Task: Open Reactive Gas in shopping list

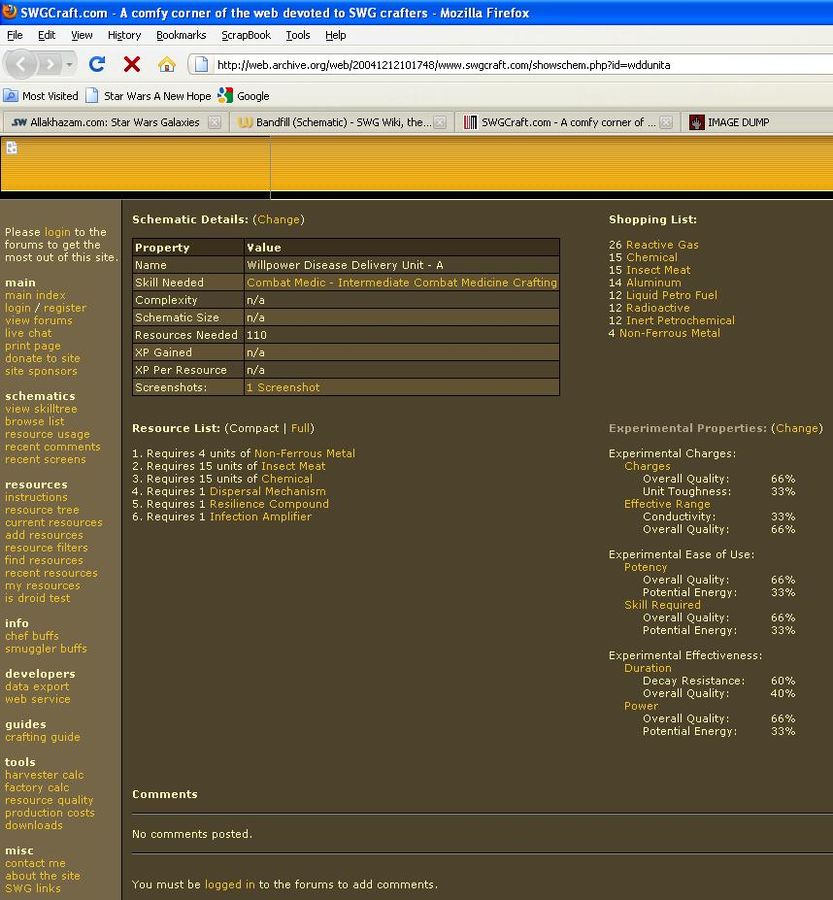Action: click(x=662, y=245)
